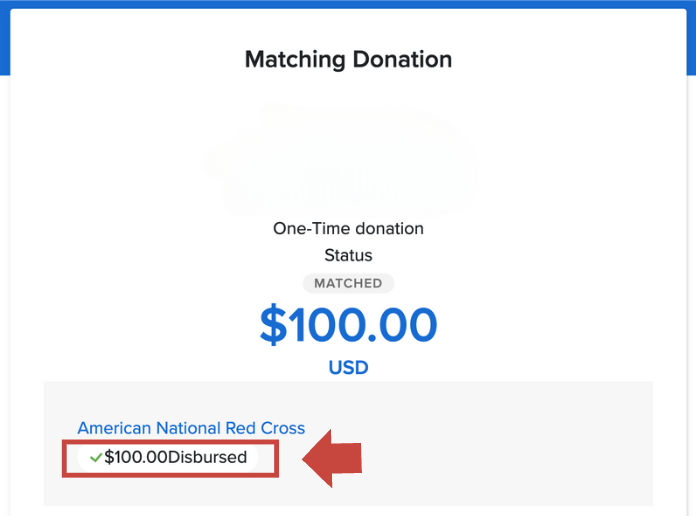Click the One-Time donation text
696x516 pixels.
tap(348, 228)
